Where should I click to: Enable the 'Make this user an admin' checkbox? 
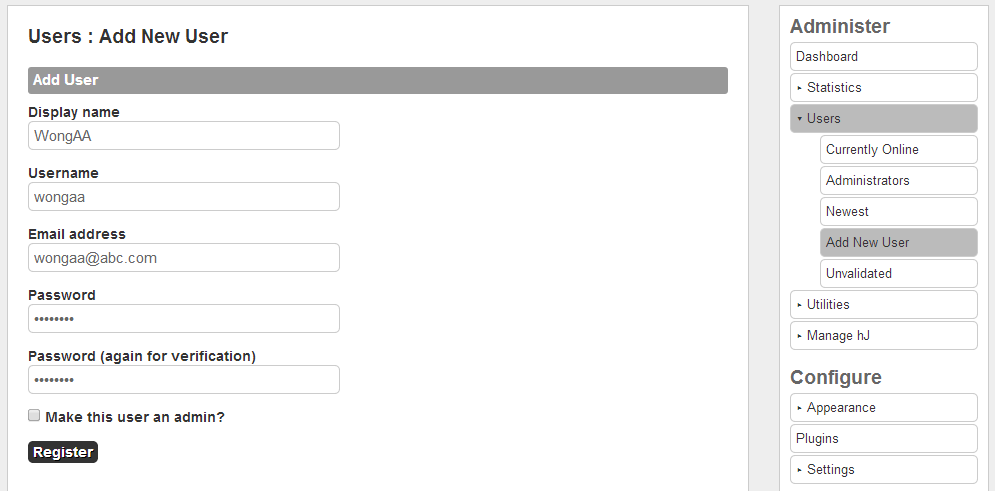click(x=34, y=416)
